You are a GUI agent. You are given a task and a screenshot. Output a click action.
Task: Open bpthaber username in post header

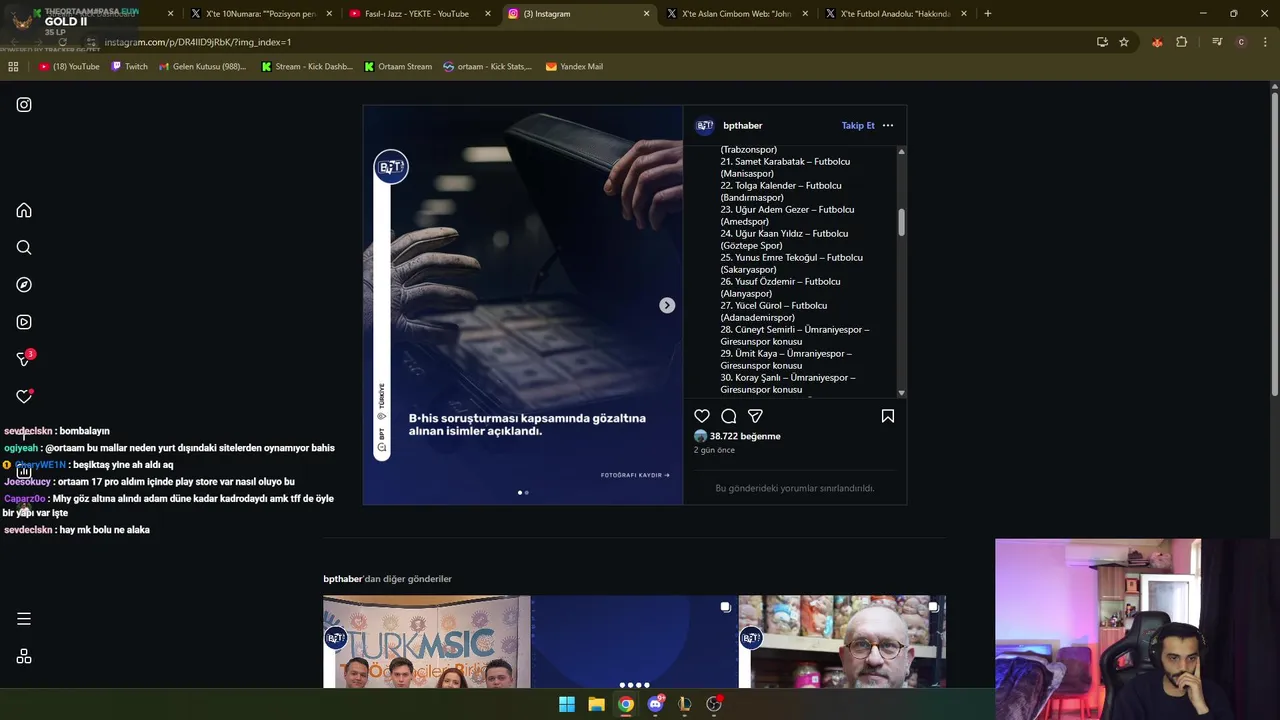[x=743, y=126]
